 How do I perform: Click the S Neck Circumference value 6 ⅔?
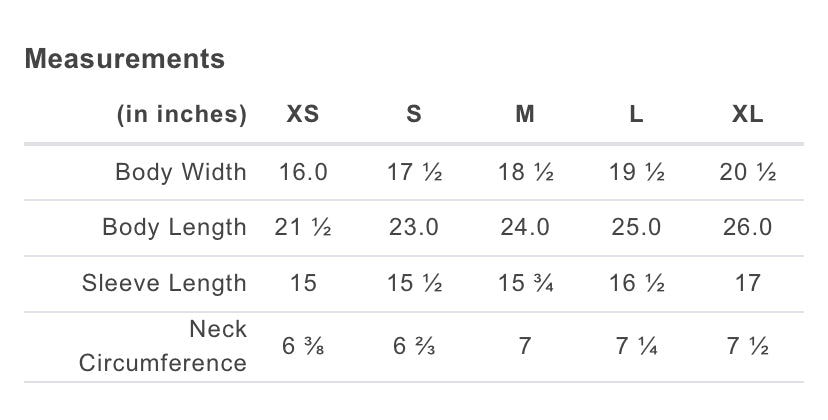click(414, 346)
